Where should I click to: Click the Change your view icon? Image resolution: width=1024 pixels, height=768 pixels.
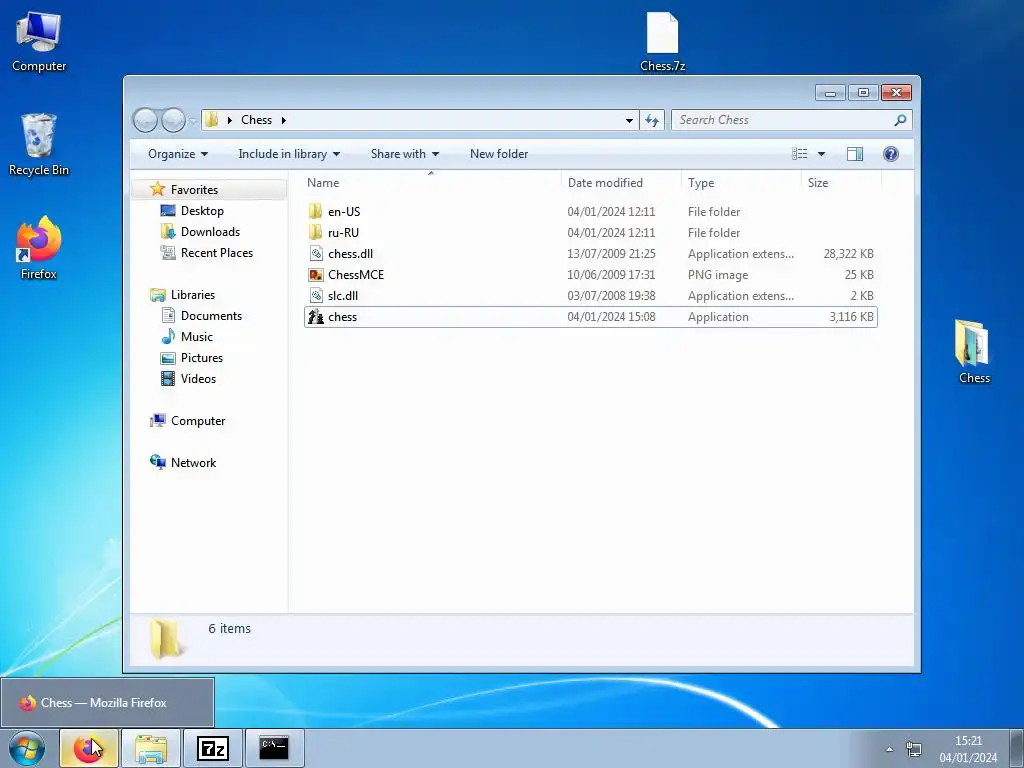pos(799,154)
